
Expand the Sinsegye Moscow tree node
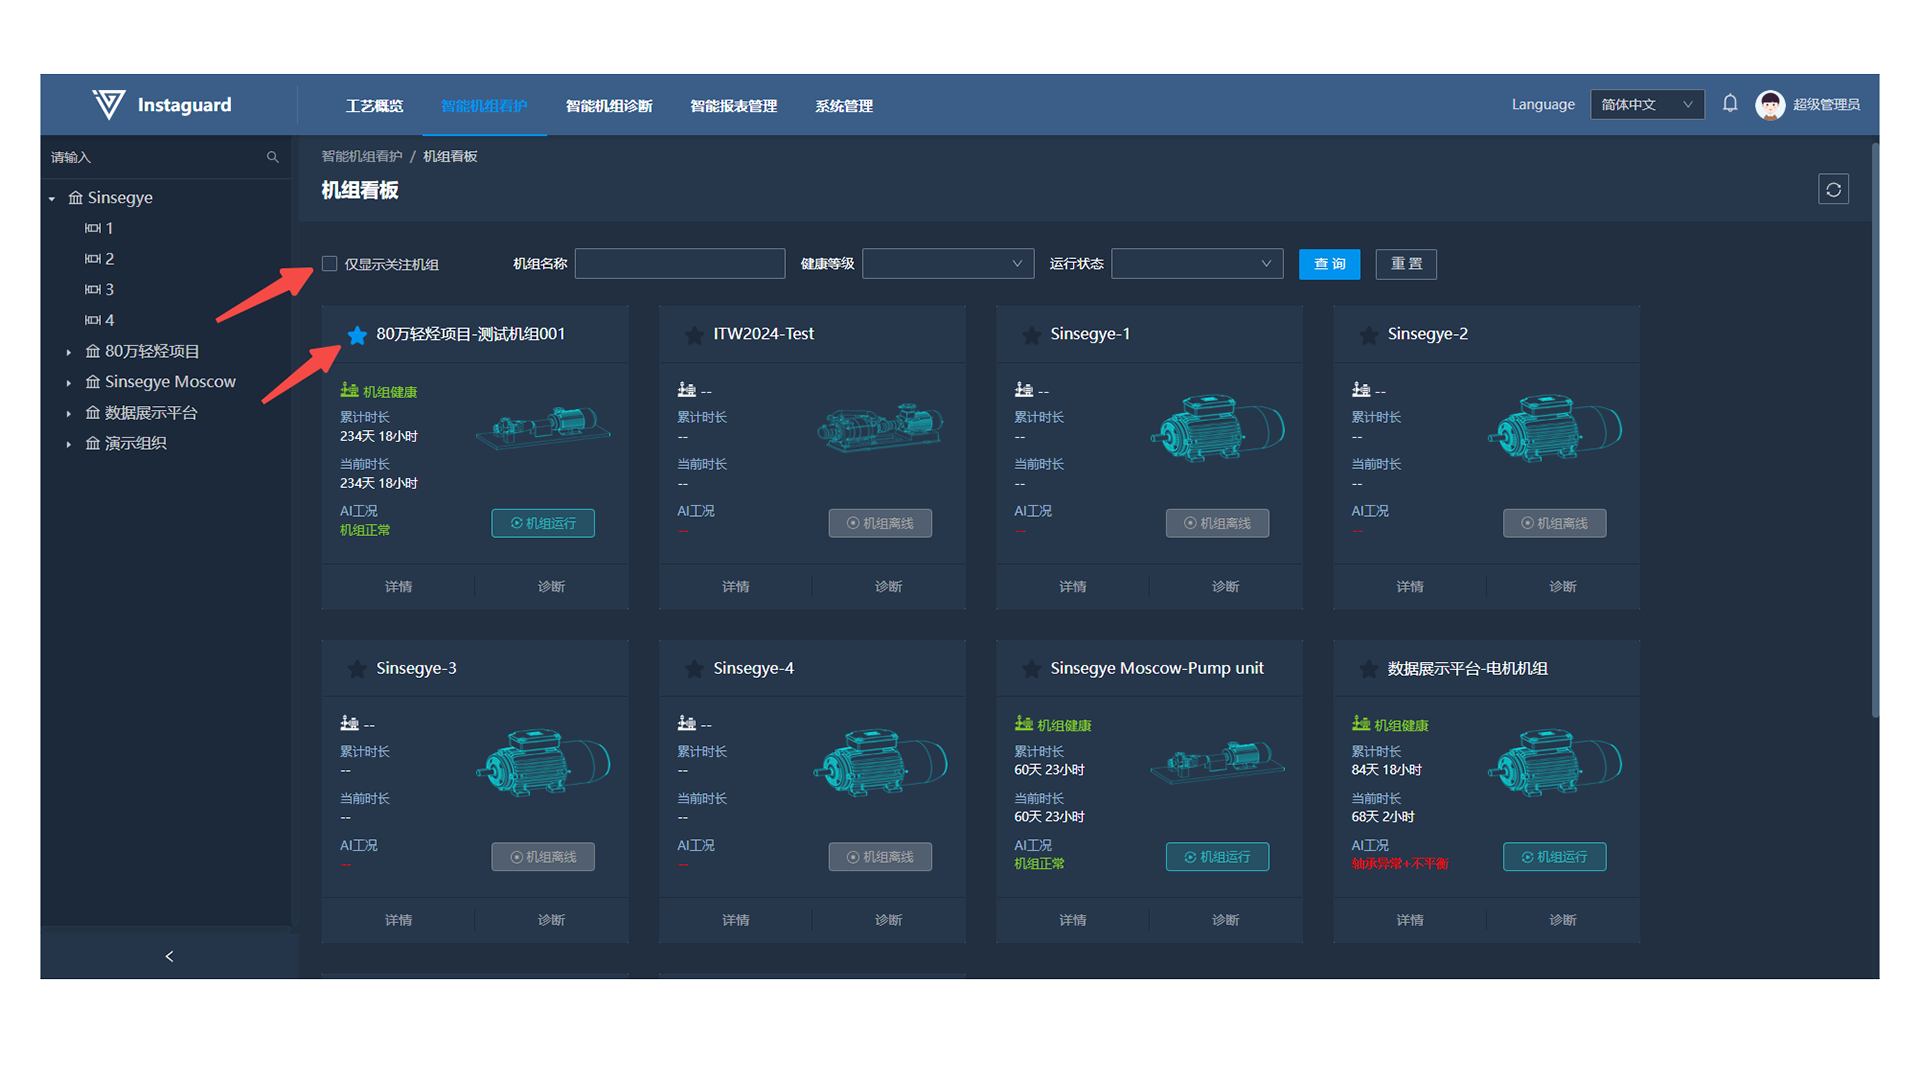(x=69, y=382)
